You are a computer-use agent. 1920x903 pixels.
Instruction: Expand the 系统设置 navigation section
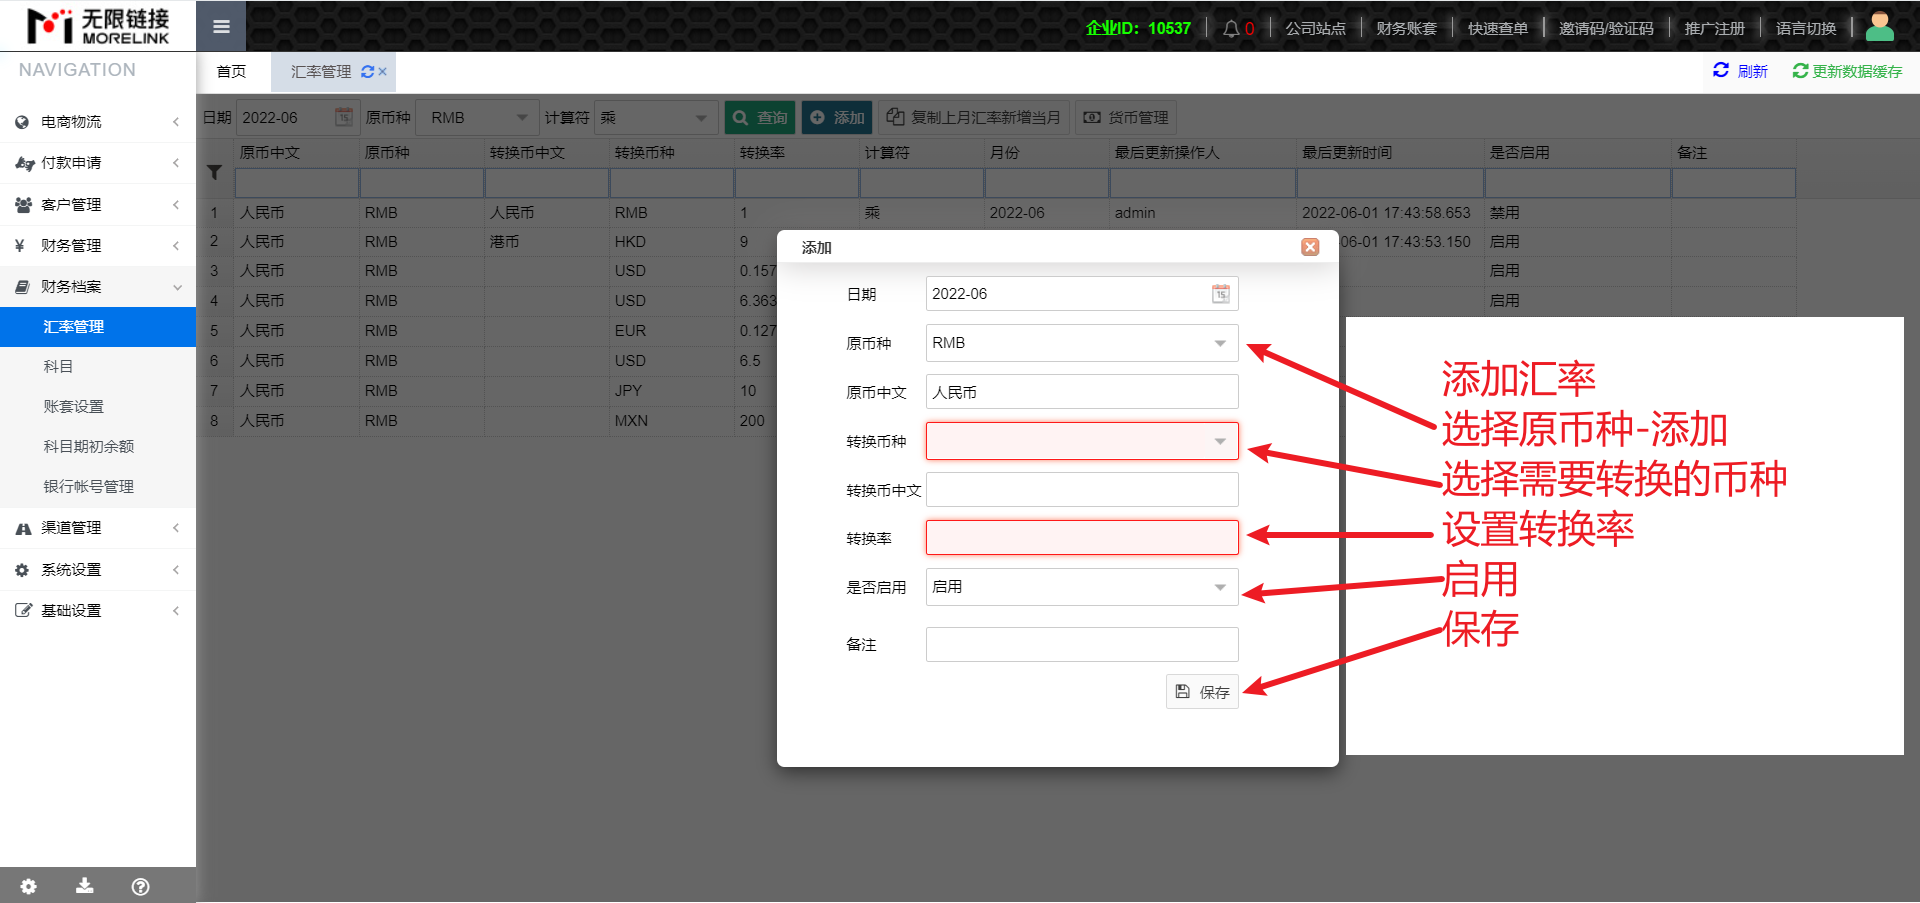pos(98,570)
